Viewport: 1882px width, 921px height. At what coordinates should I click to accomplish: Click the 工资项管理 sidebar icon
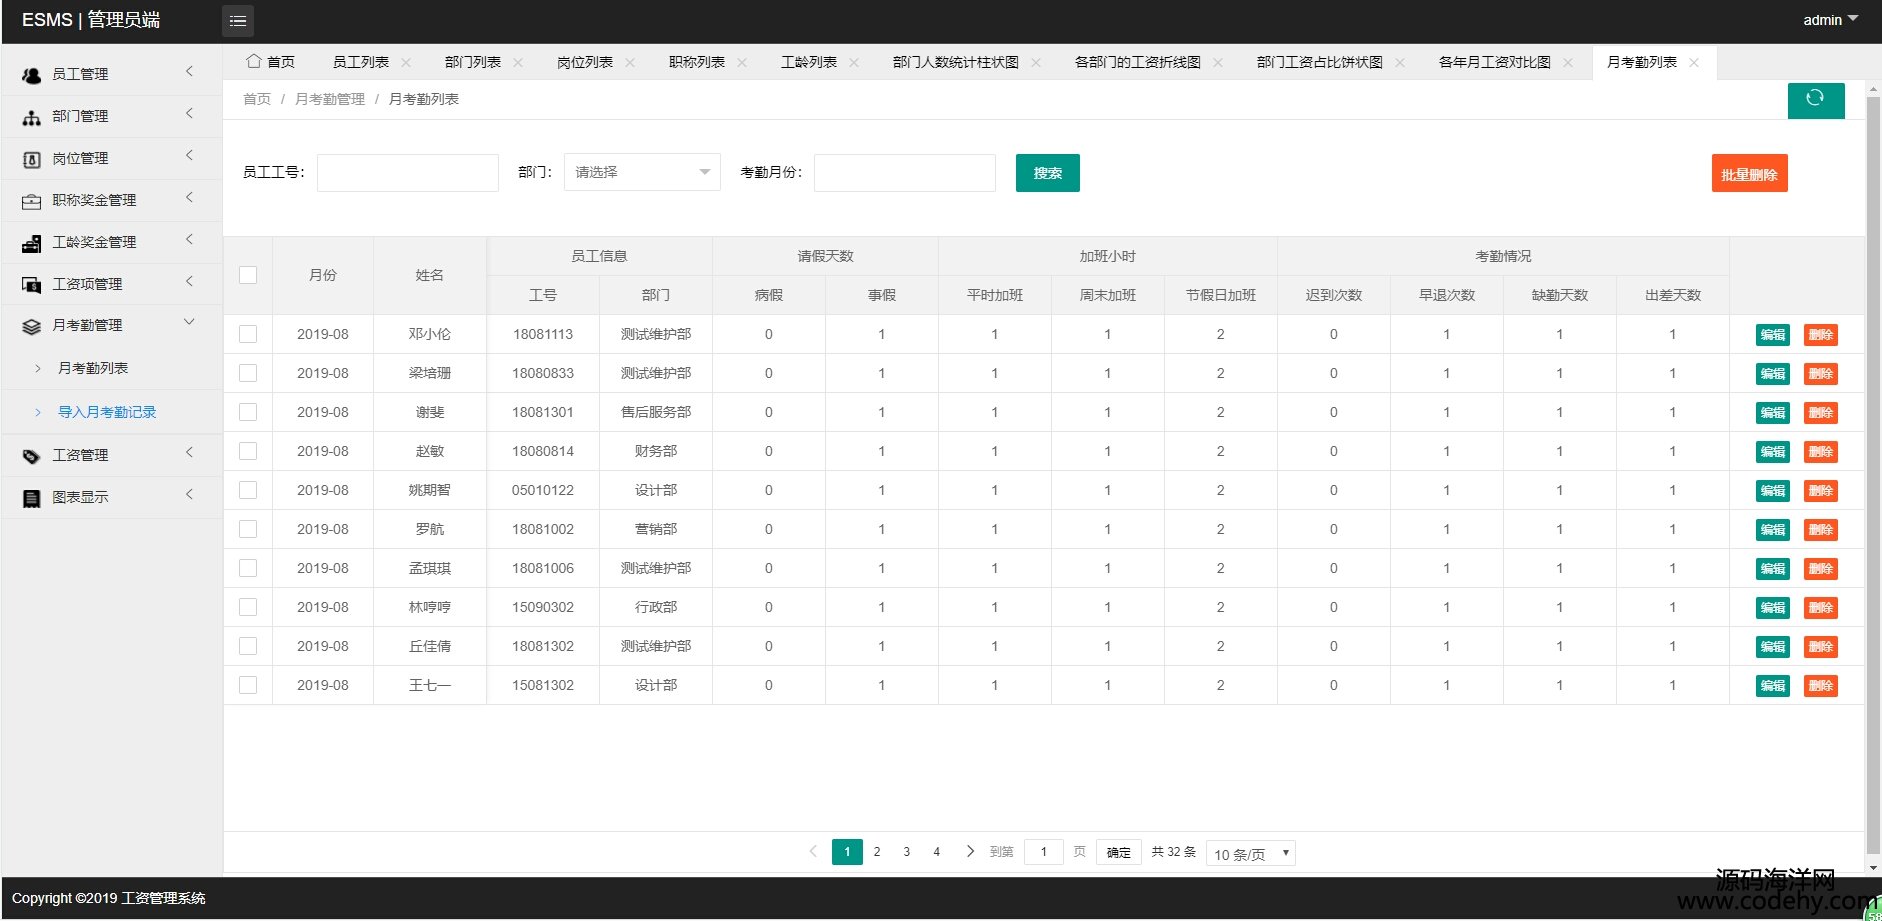31,285
